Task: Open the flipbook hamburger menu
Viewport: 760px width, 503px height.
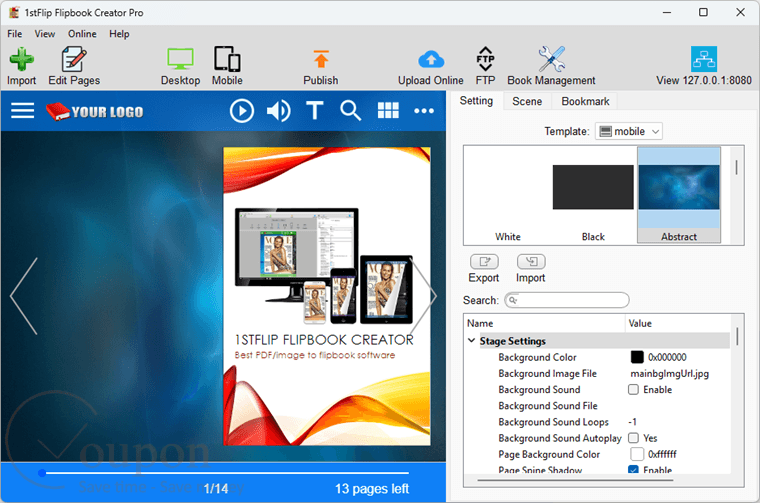Action: pos(22,110)
